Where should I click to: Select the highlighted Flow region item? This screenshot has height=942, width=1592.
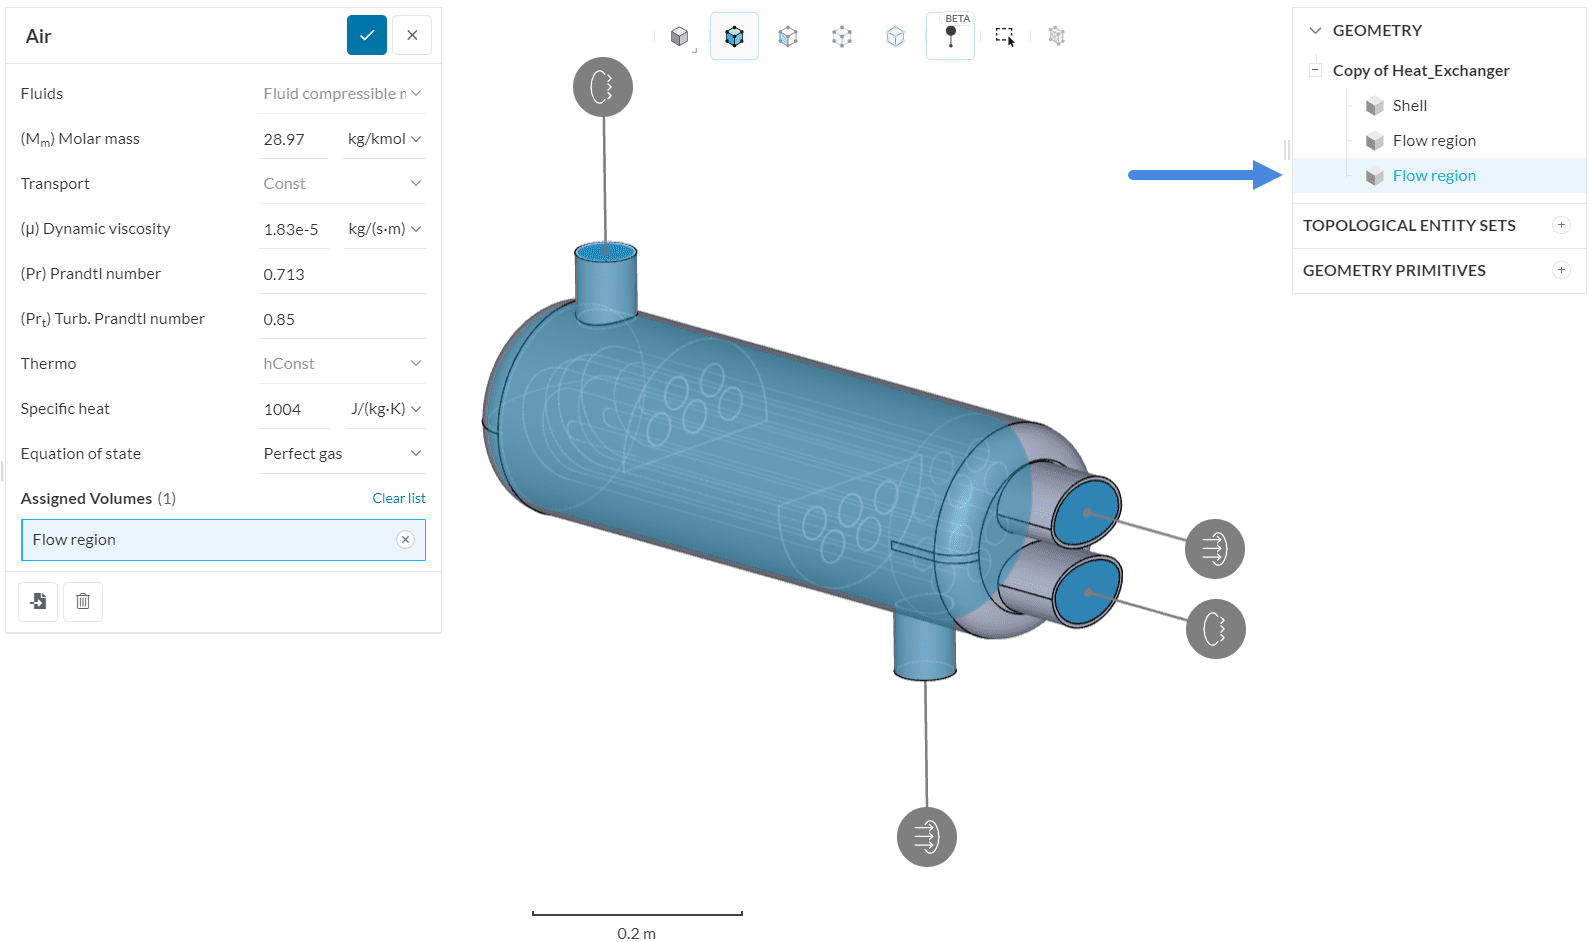[x=1433, y=176]
